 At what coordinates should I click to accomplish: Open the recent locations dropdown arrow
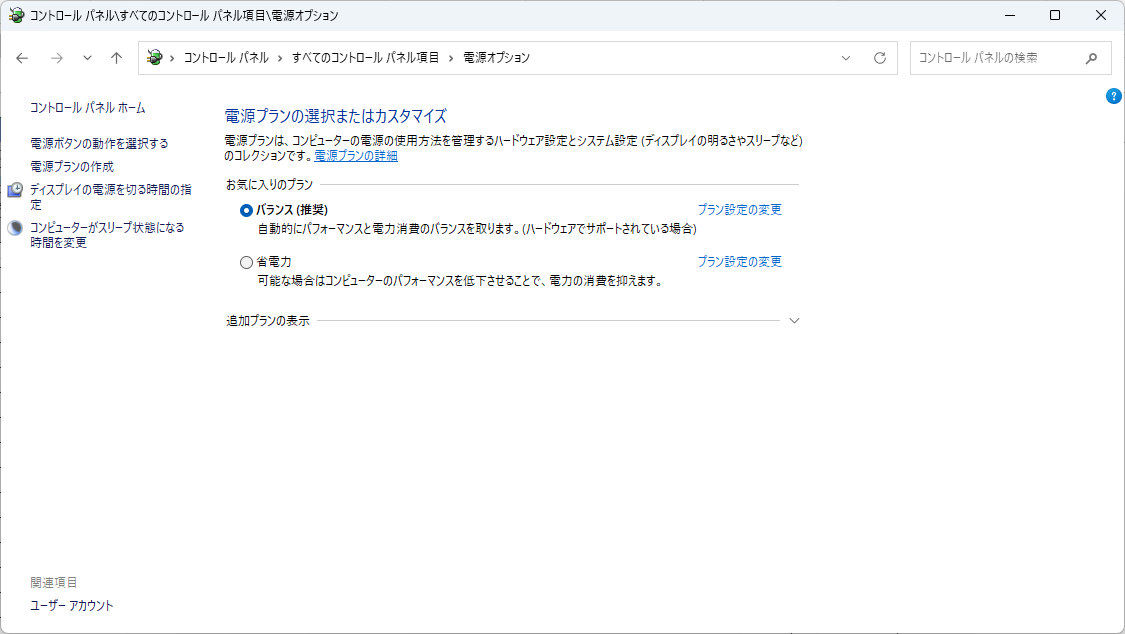pos(87,58)
